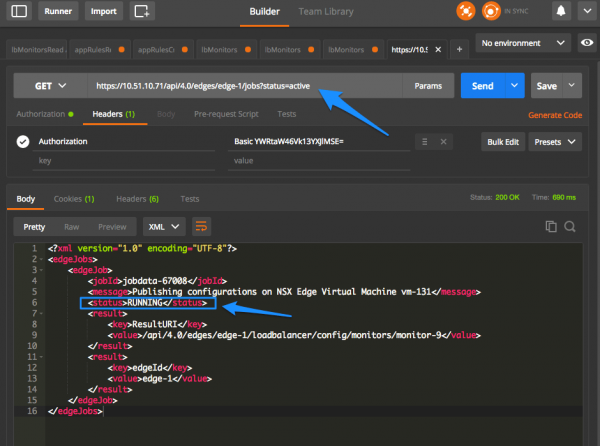This screenshot has height=446, width=600.
Task: View the response Body tab
Action: point(26,199)
